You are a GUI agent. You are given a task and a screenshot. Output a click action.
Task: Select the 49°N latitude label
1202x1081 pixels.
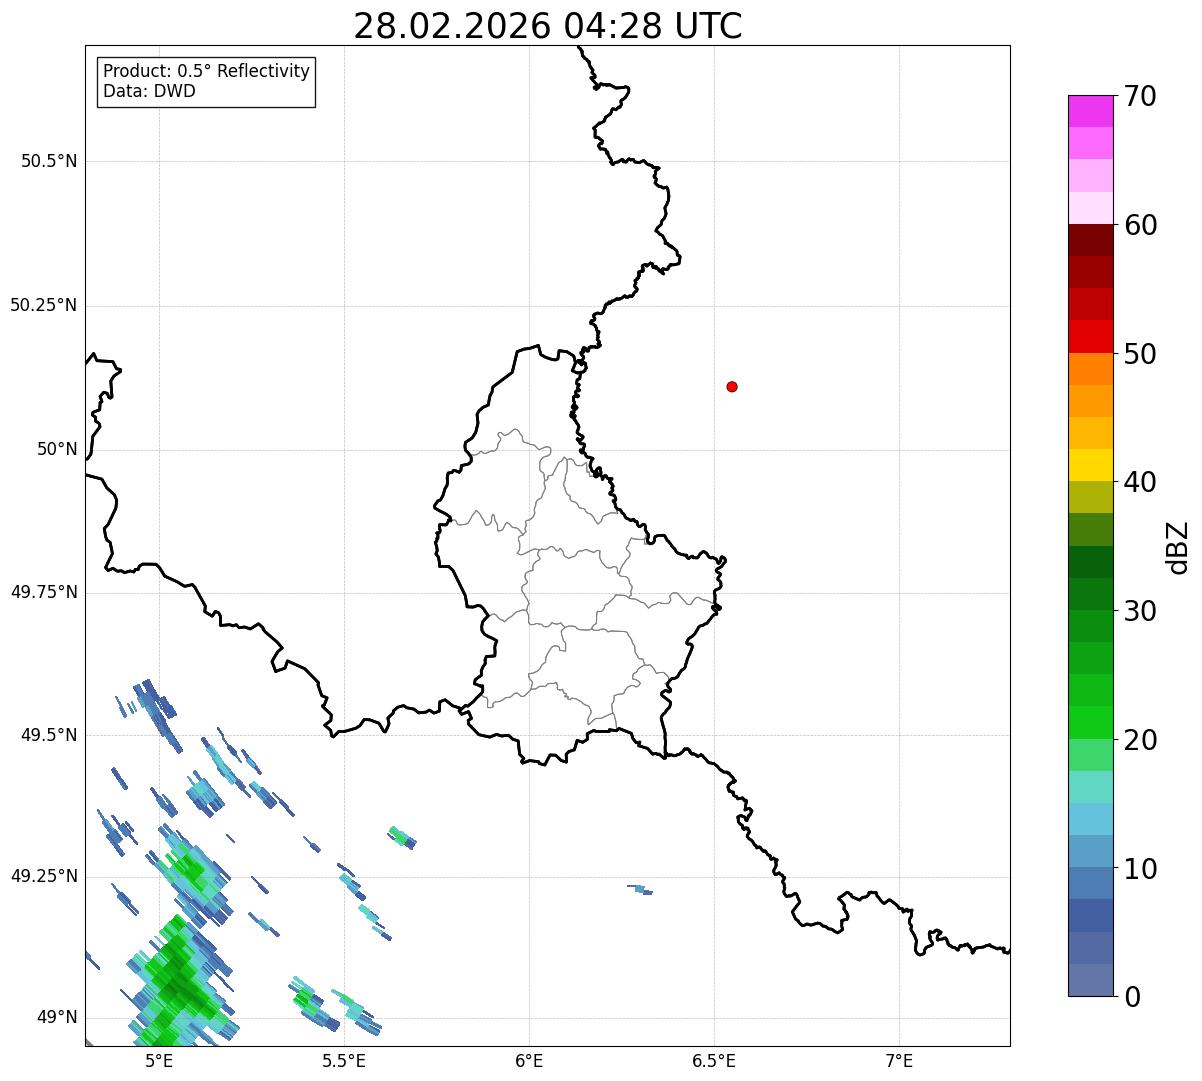57,1018
